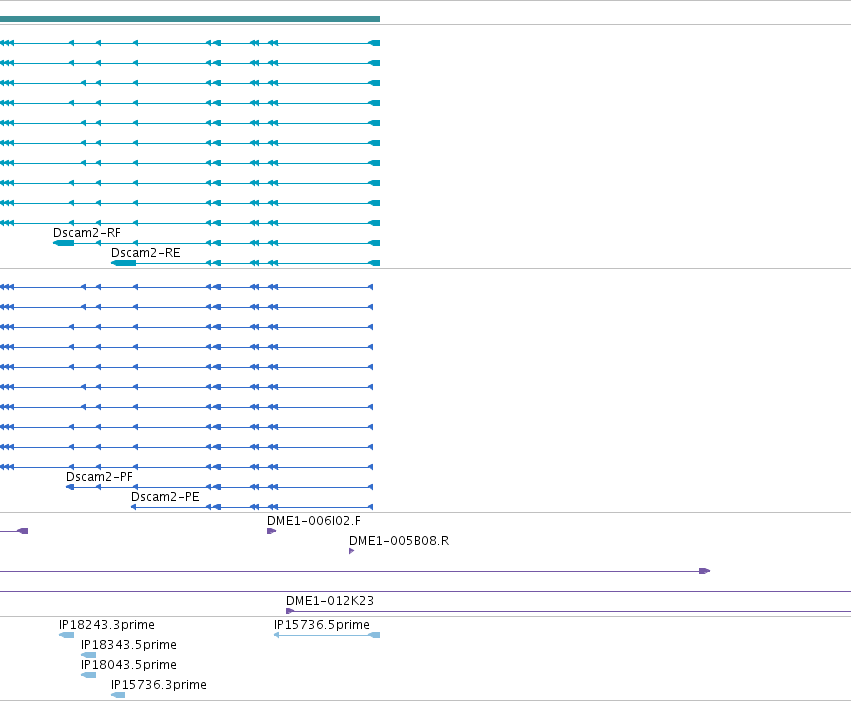The height and width of the screenshot is (701, 851).
Task: Click the topmost protein track's right-end arrow
Action: pos(371,287)
